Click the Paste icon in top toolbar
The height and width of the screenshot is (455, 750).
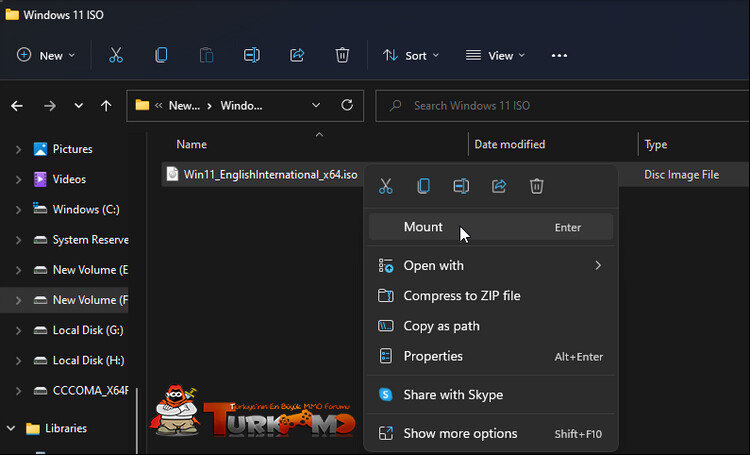(x=206, y=55)
